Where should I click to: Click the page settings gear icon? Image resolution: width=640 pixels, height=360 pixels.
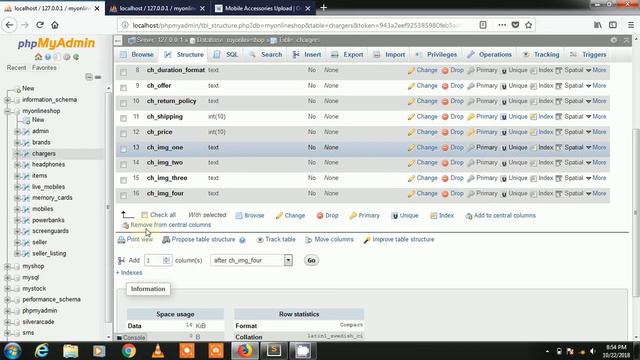pyautogui.click(x=614, y=40)
